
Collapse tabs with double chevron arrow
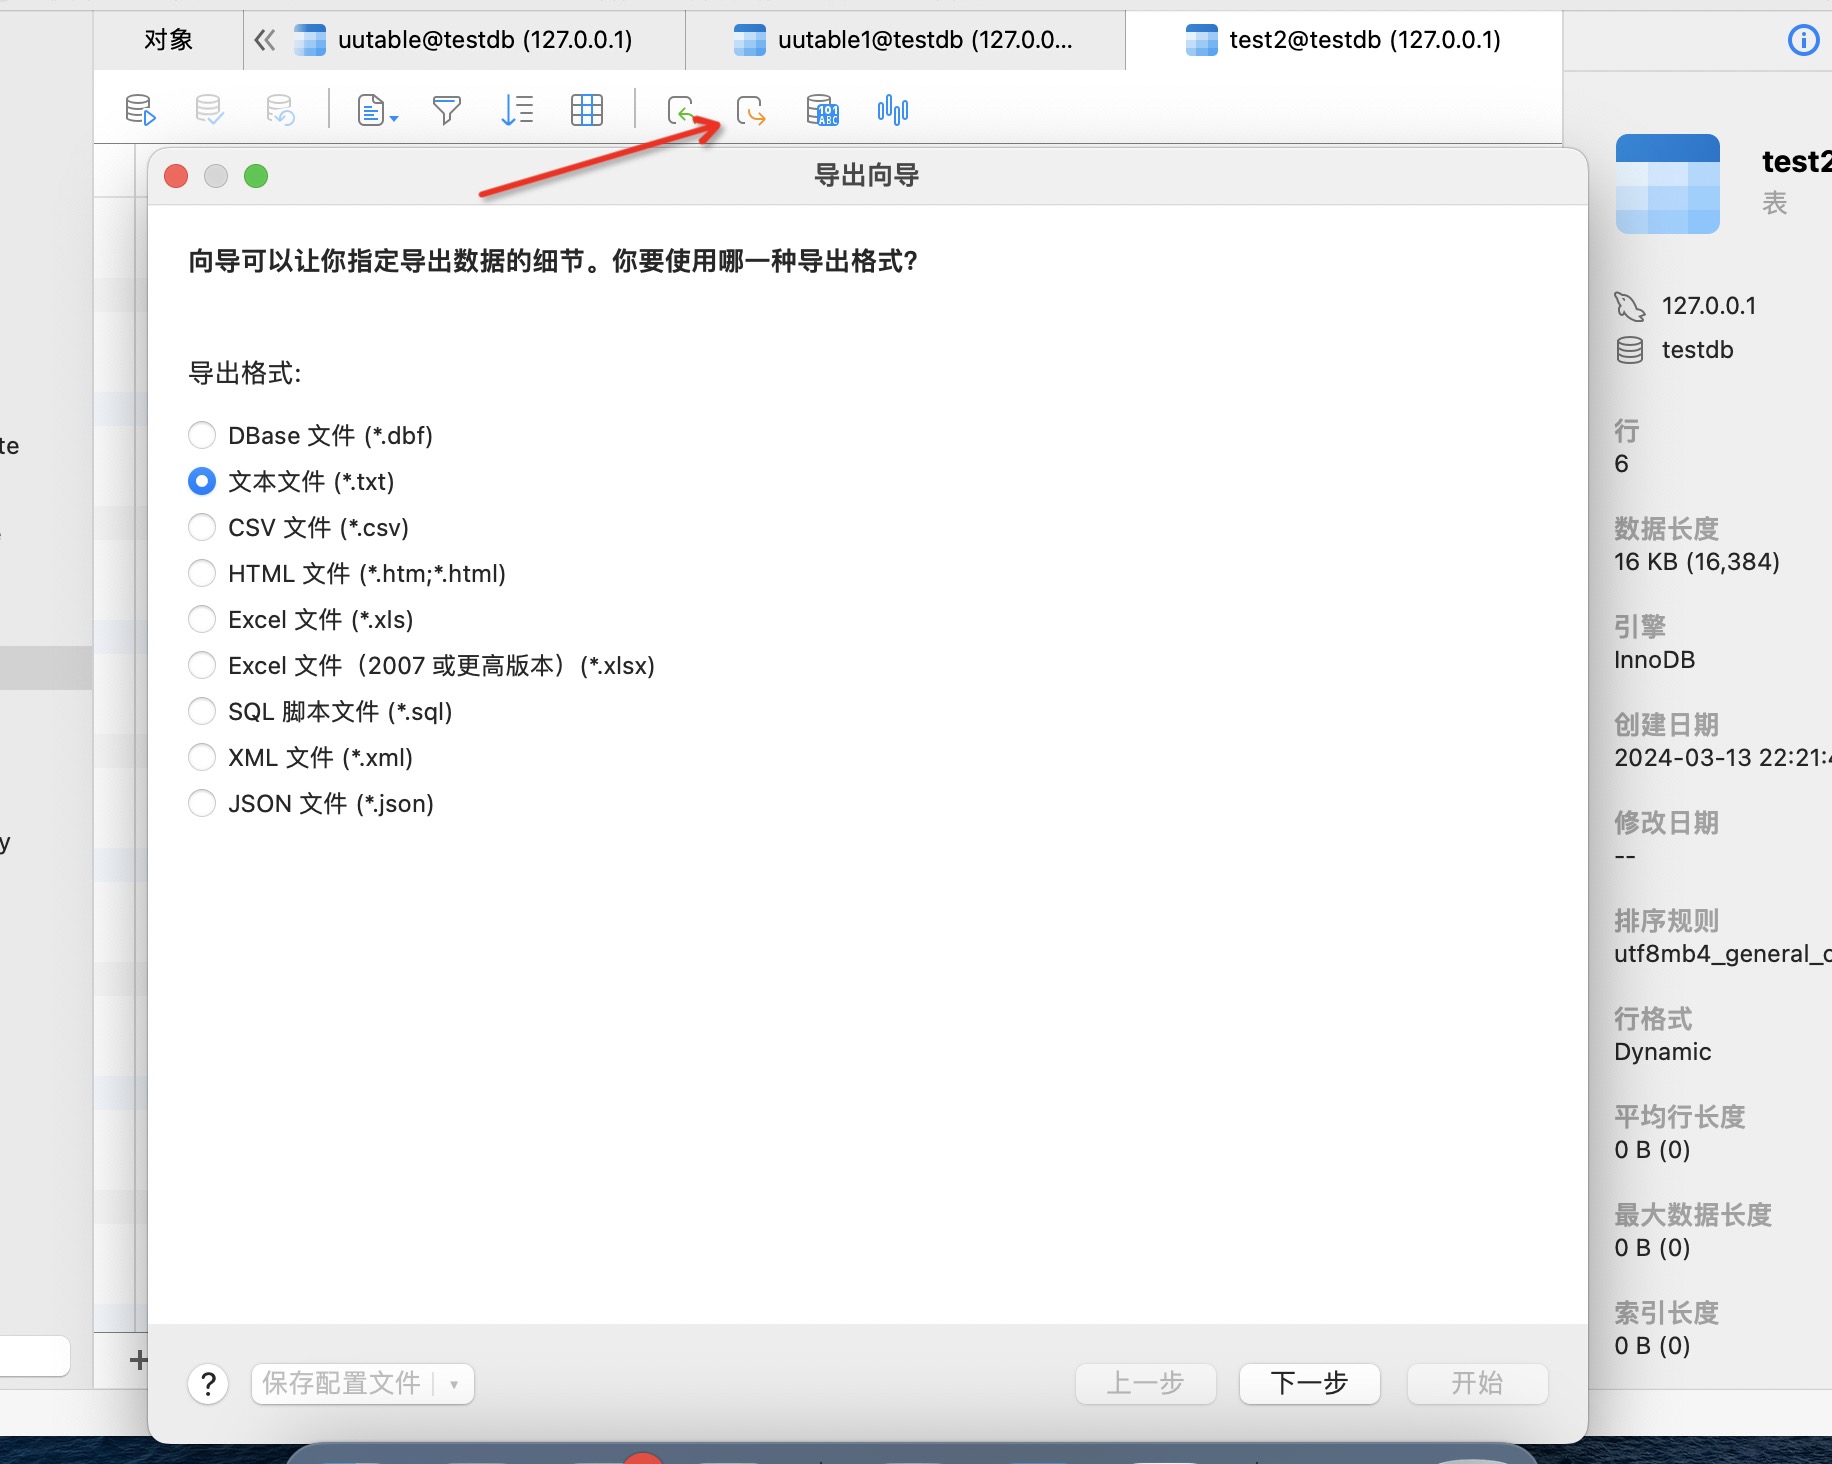pos(264,40)
